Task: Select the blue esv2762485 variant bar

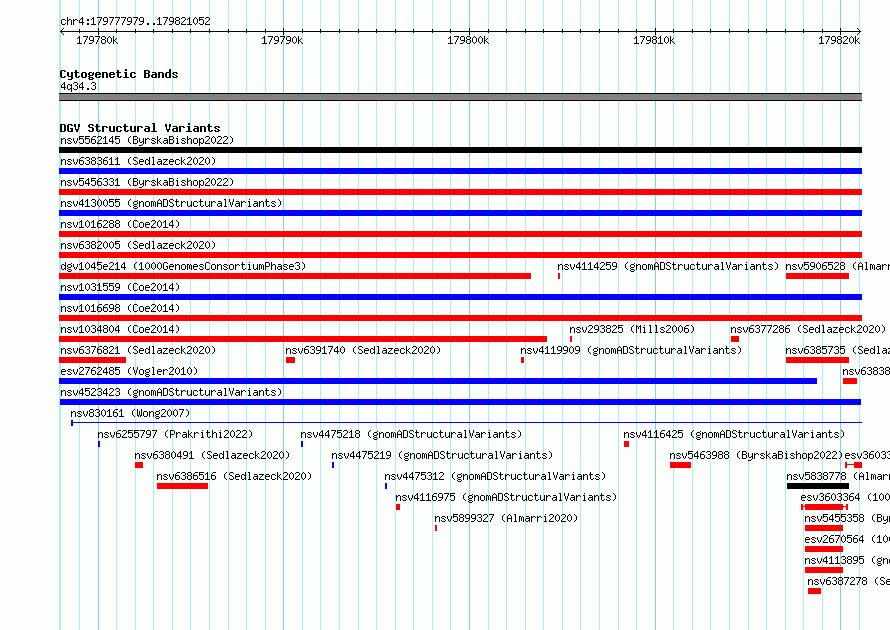Action: click(x=438, y=381)
